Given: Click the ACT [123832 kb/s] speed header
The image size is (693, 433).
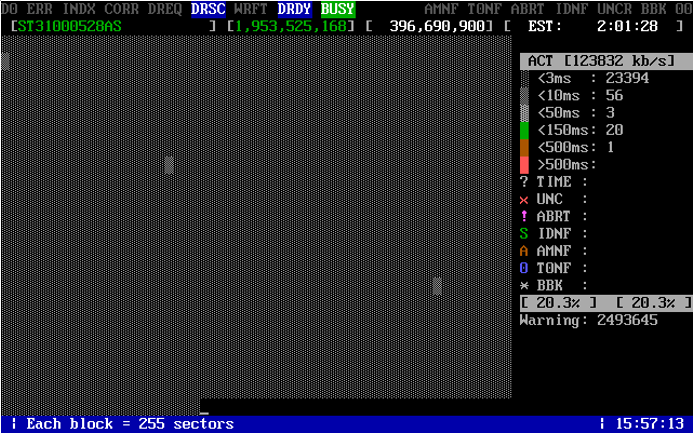Looking at the screenshot, I should [606, 61].
